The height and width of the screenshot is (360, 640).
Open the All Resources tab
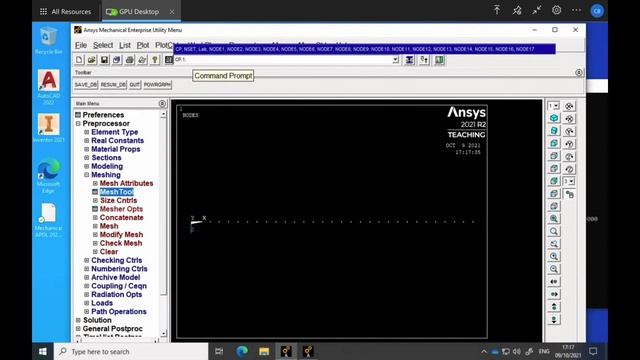65,12
